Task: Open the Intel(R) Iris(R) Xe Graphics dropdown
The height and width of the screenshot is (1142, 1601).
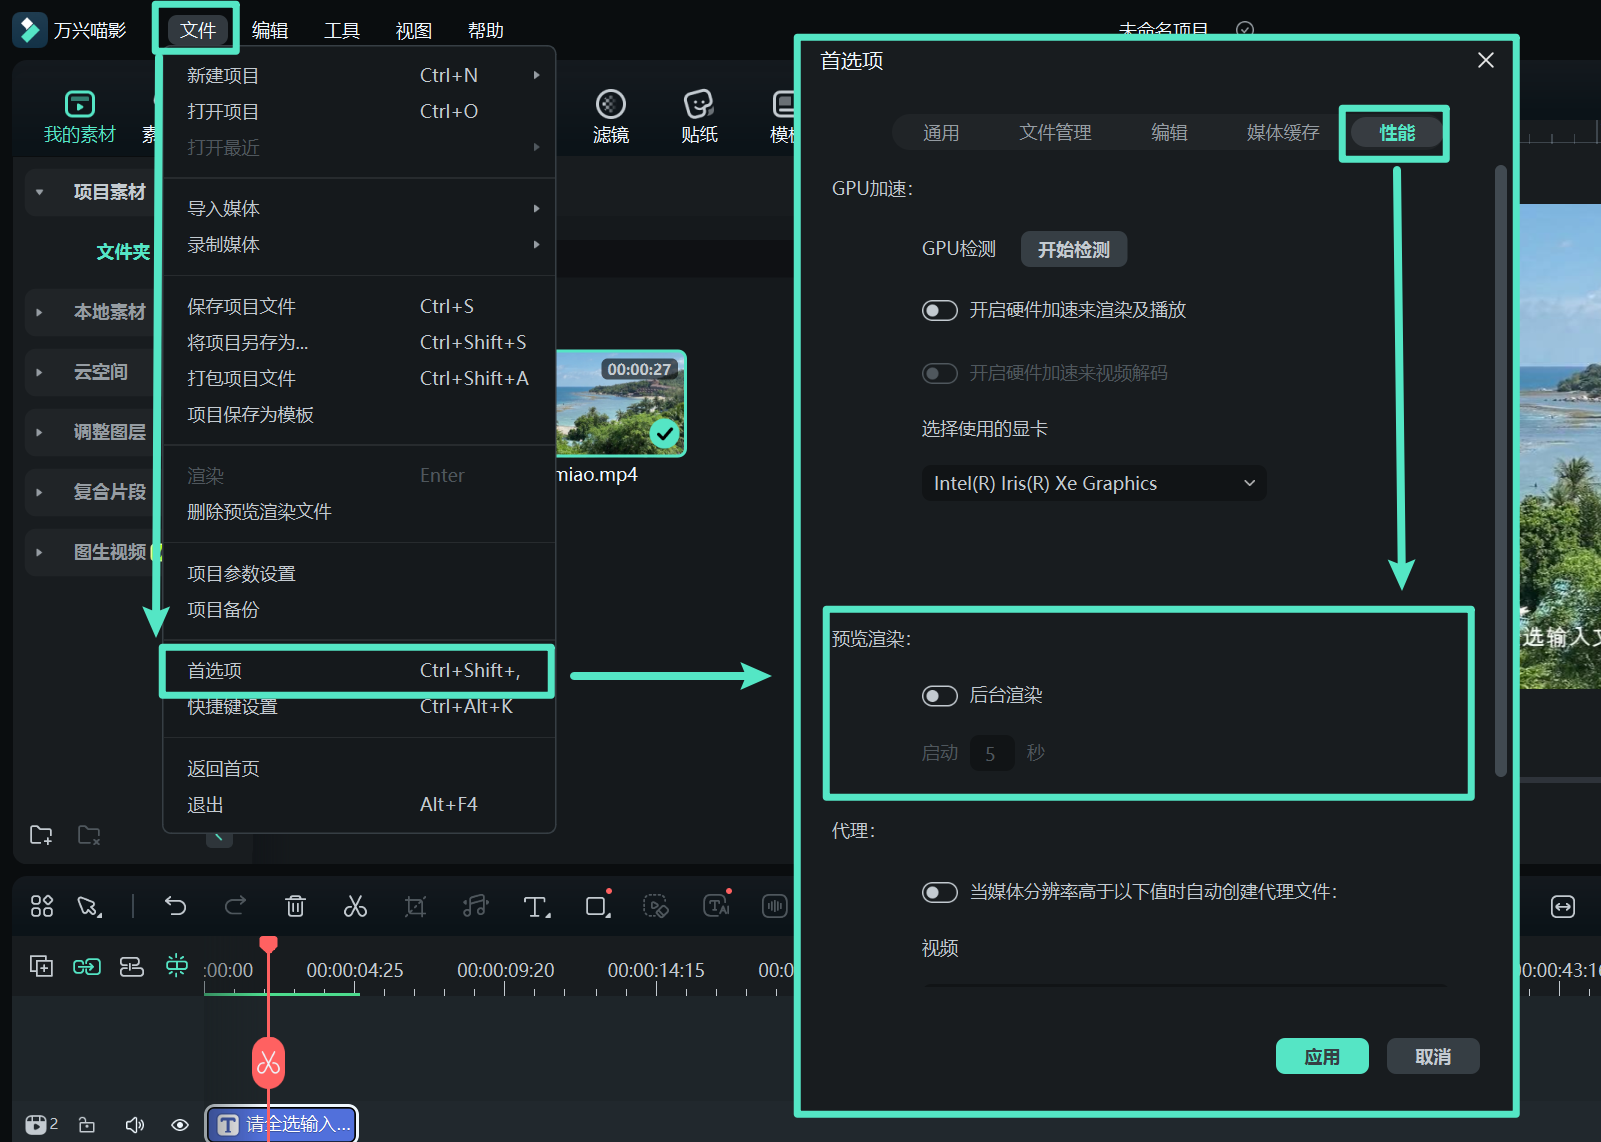Action: click(1093, 483)
